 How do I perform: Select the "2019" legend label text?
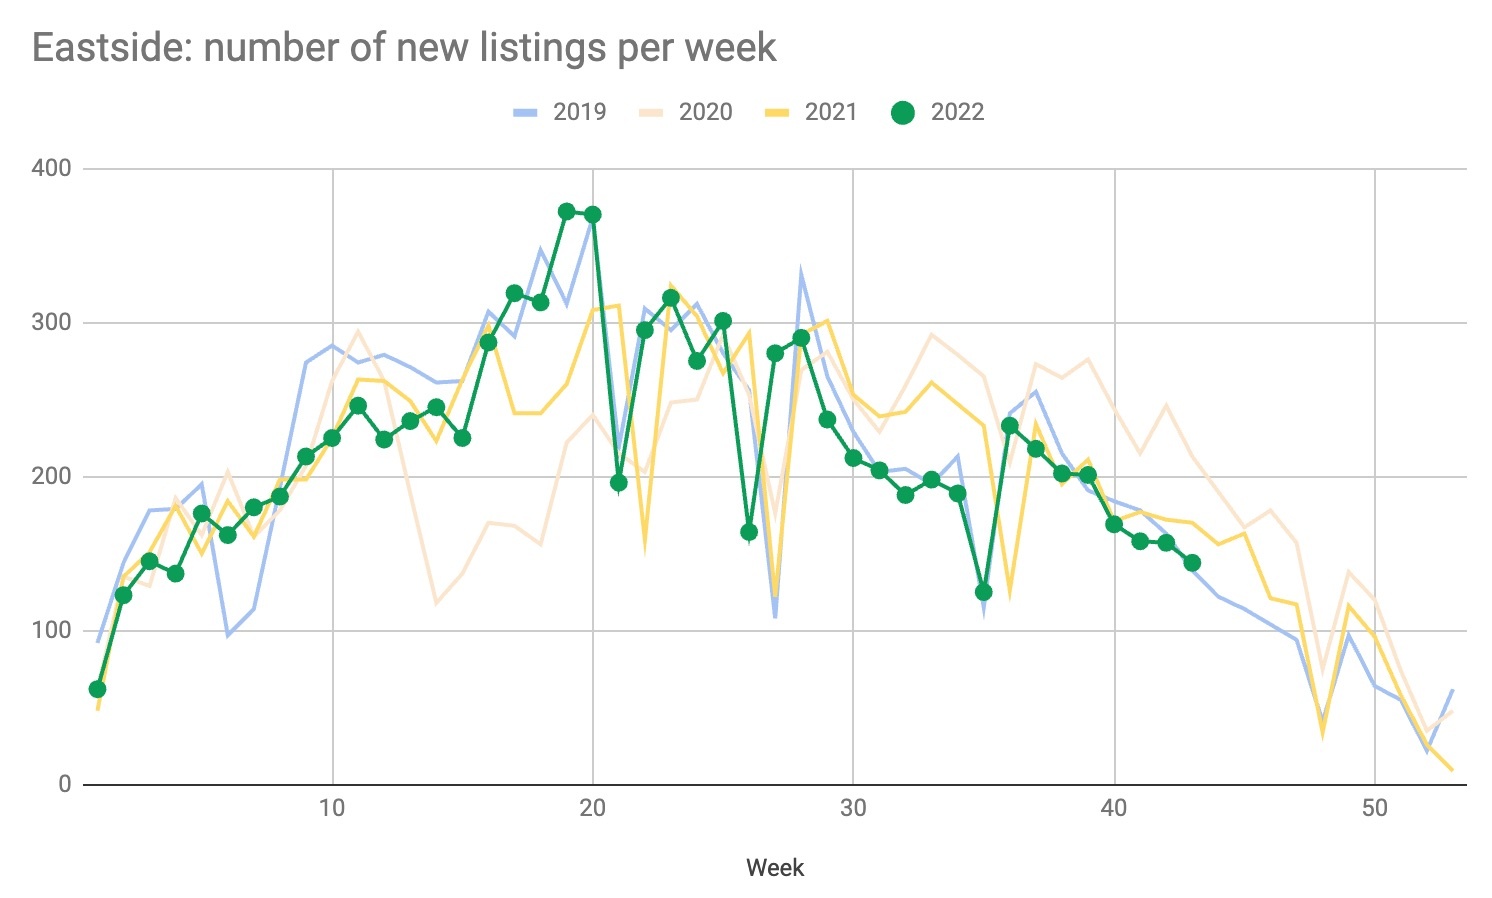(x=579, y=112)
